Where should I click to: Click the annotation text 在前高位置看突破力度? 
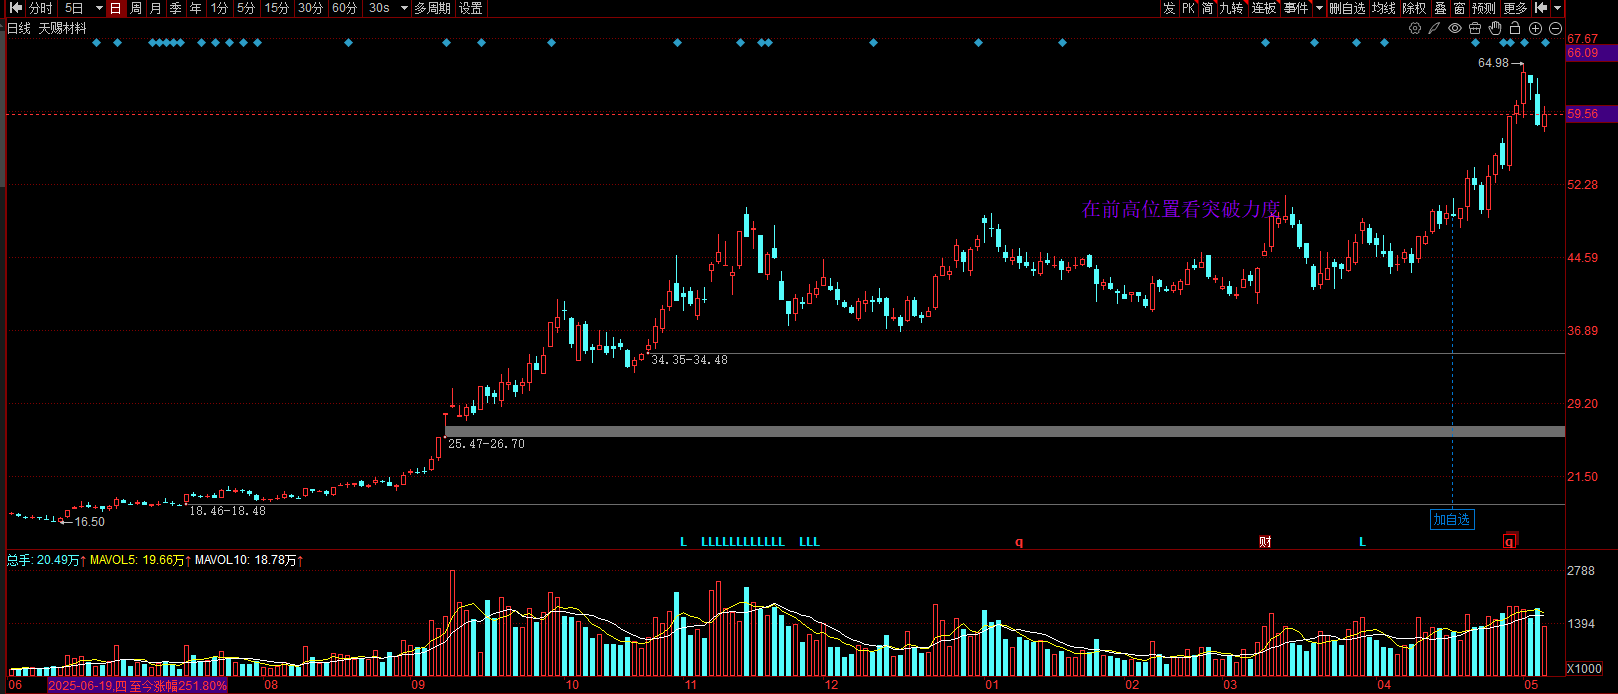[1181, 209]
